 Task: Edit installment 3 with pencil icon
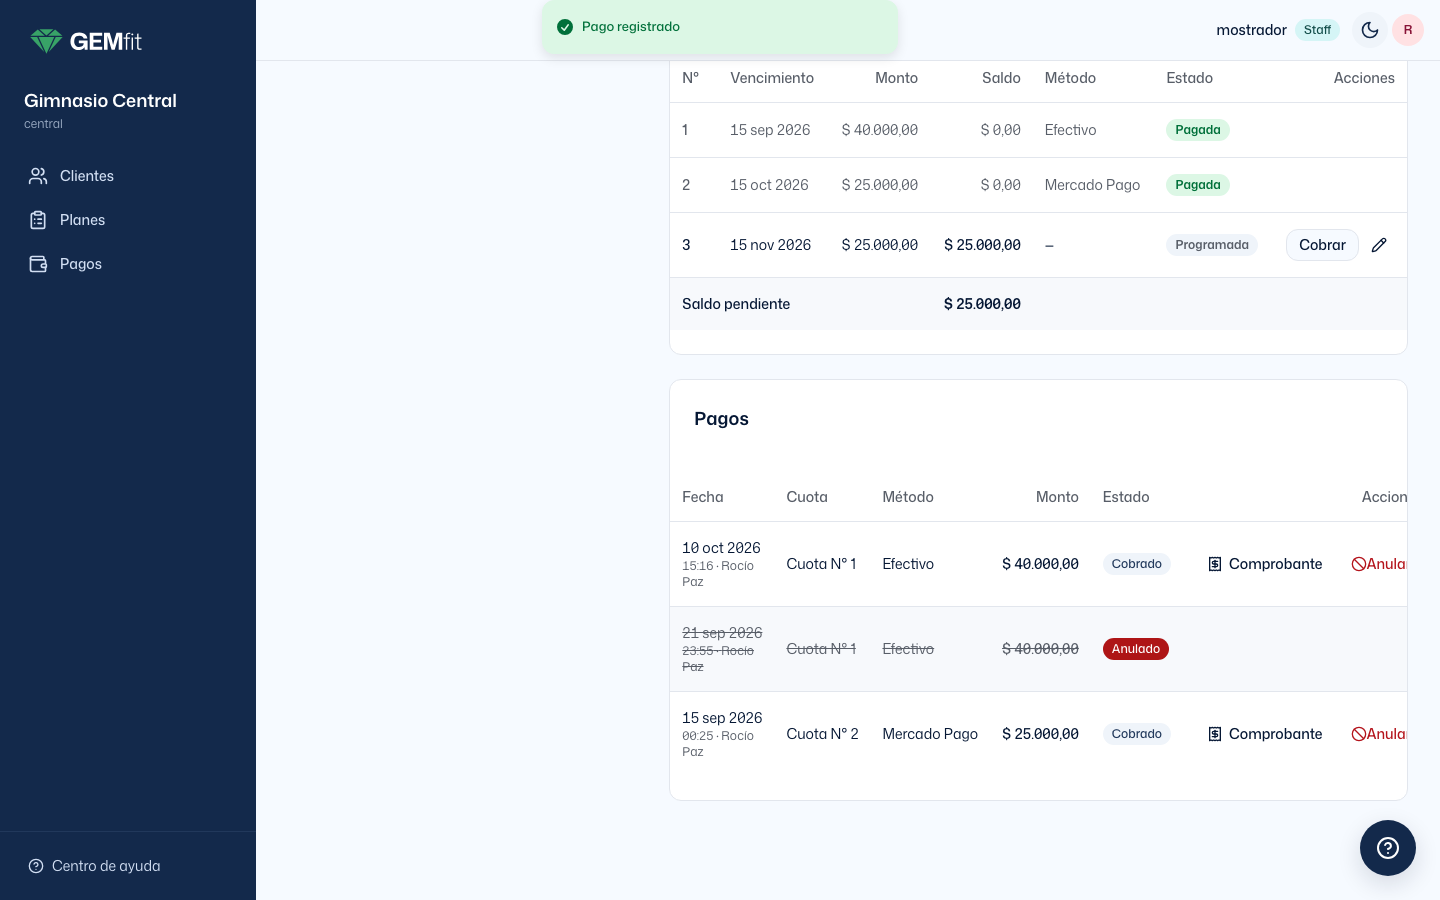click(x=1379, y=245)
